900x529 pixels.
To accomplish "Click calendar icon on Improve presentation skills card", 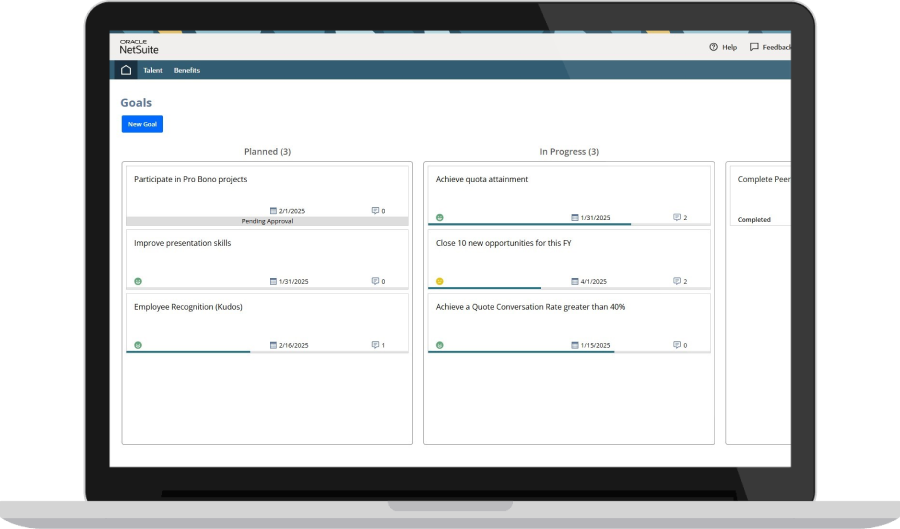I will click(273, 281).
